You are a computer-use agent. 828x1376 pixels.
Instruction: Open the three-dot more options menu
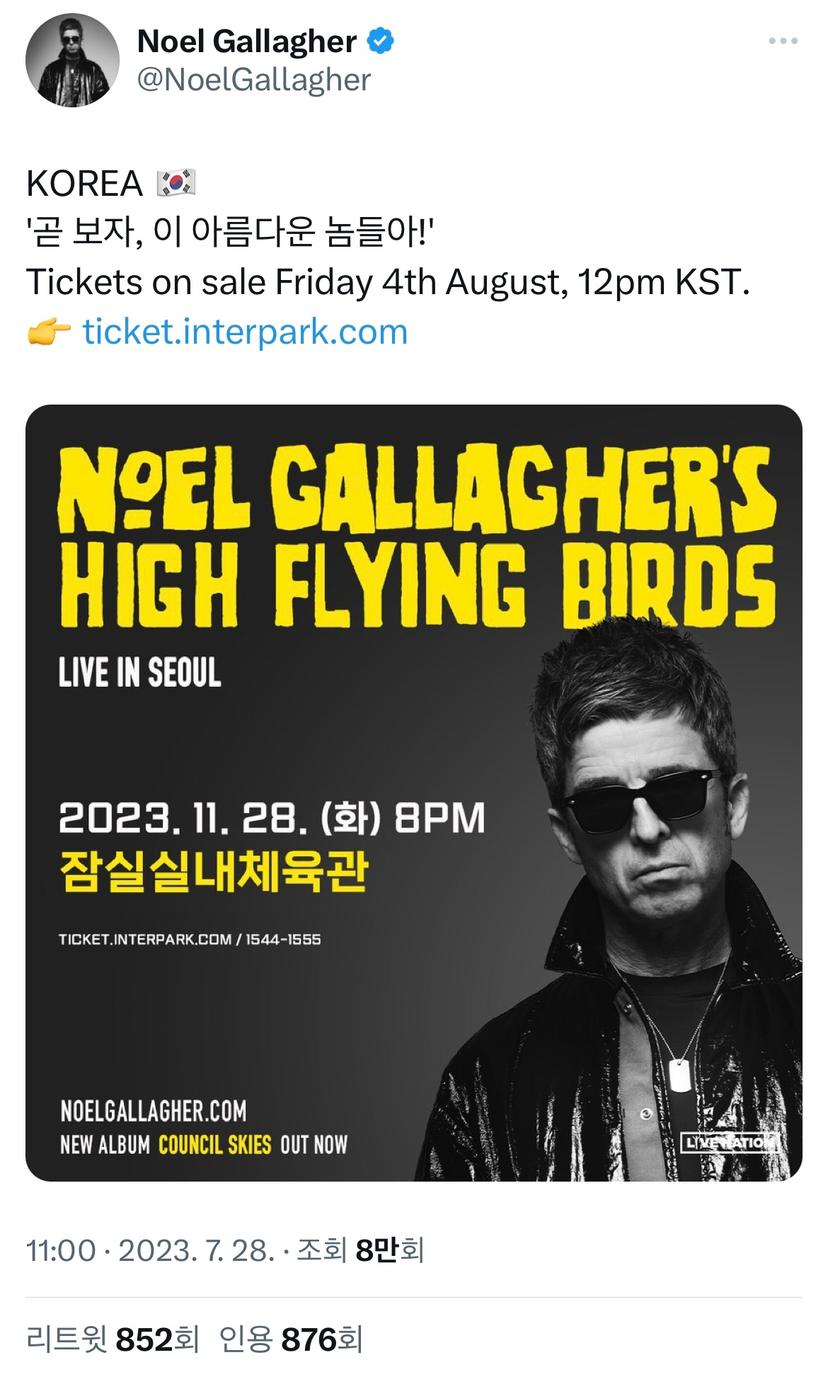(x=783, y=41)
